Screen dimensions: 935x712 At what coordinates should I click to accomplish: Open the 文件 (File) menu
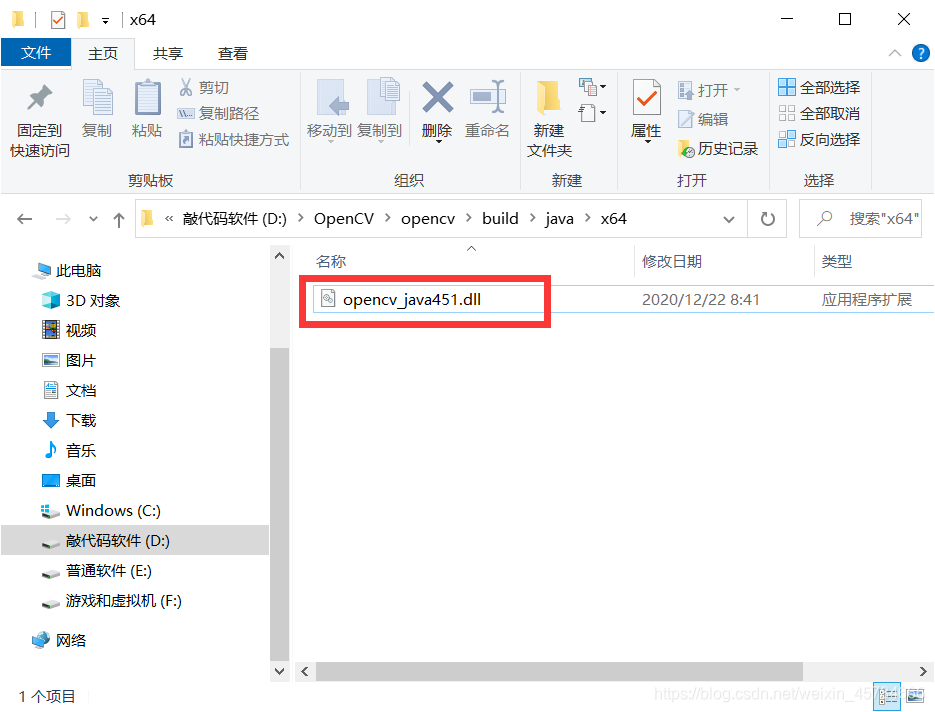pos(36,53)
